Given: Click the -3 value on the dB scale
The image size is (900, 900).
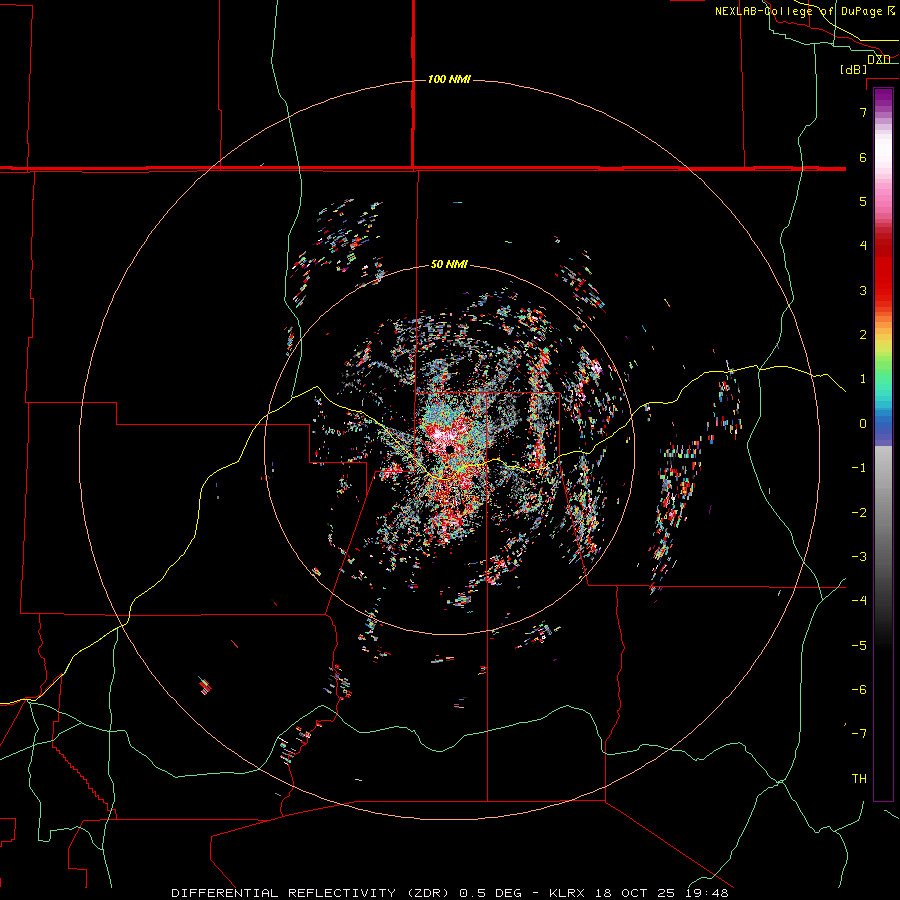Looking at the screenshot, I should [859, 557].
